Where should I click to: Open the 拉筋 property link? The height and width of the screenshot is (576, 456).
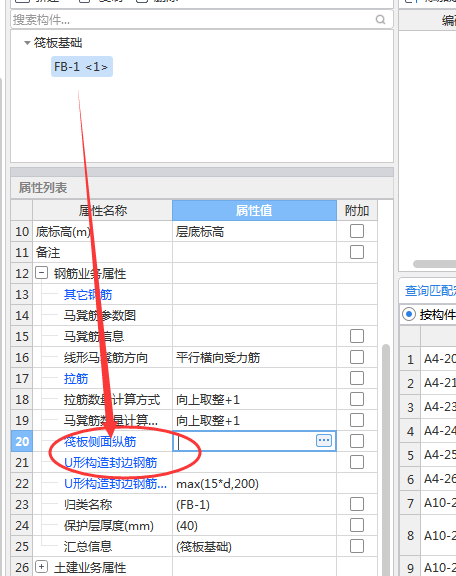click(76, 378)
